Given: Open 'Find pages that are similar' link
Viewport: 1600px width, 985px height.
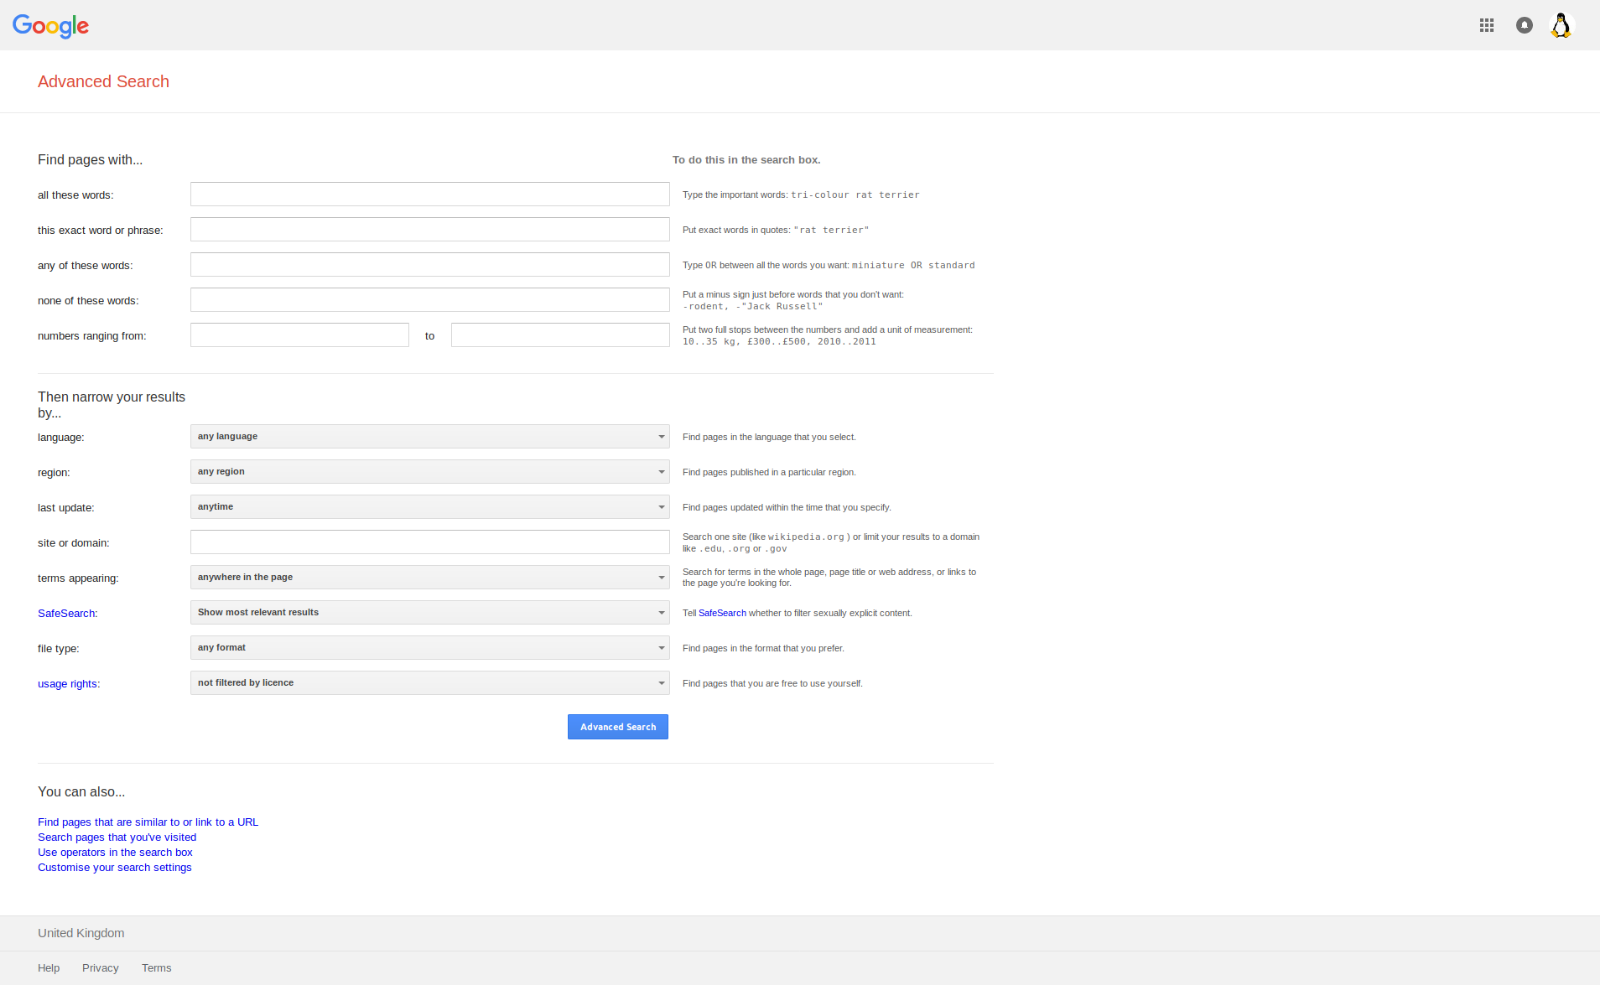Looking at the screenshot, I should point(148,822).
